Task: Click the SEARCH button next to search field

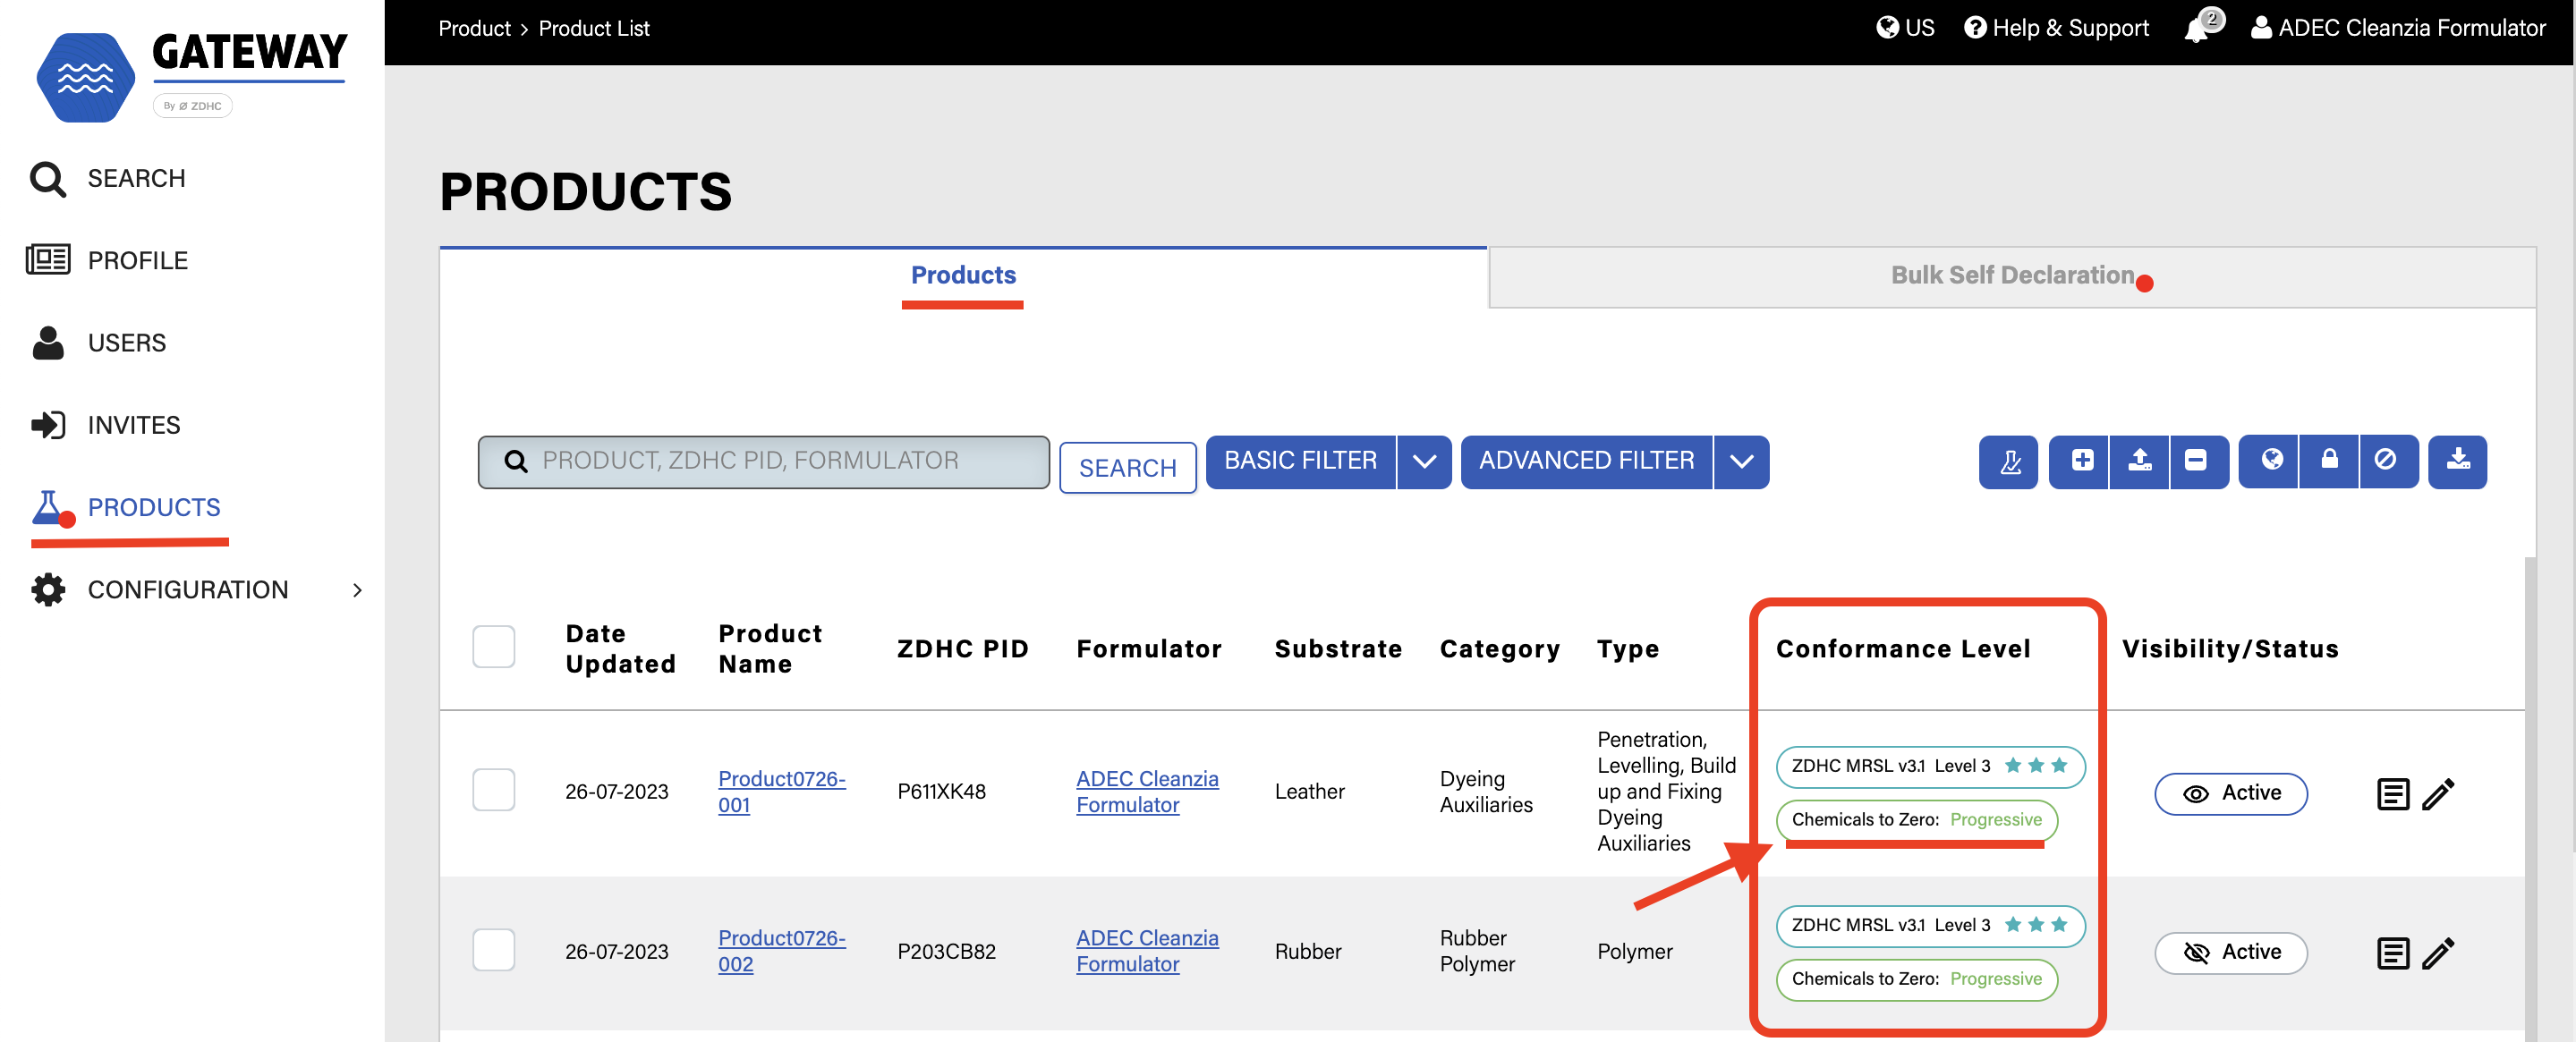Action: point(1128,468)
